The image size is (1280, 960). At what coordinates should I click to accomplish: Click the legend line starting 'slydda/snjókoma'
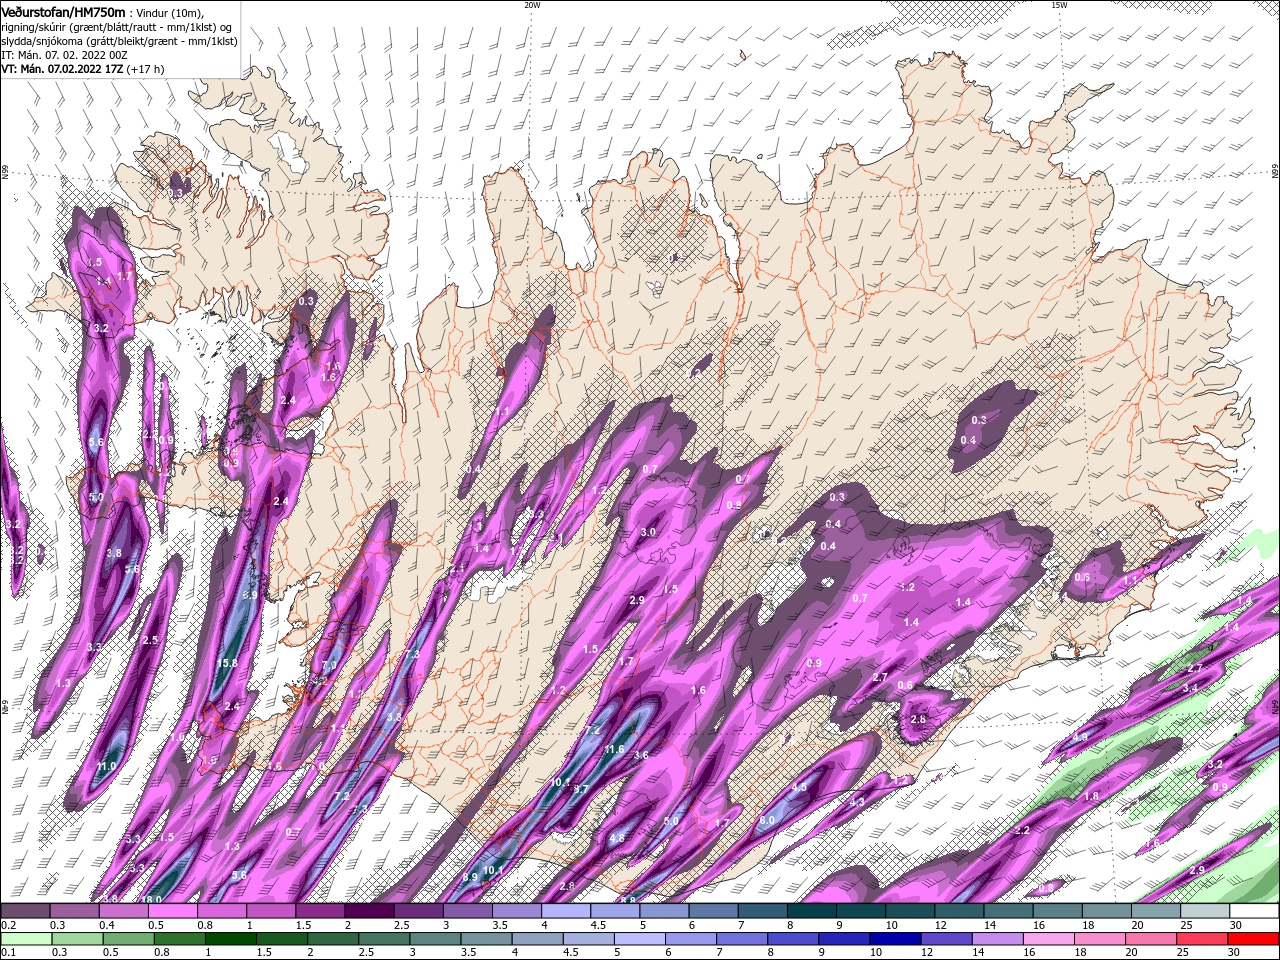(x=119, y=41)
